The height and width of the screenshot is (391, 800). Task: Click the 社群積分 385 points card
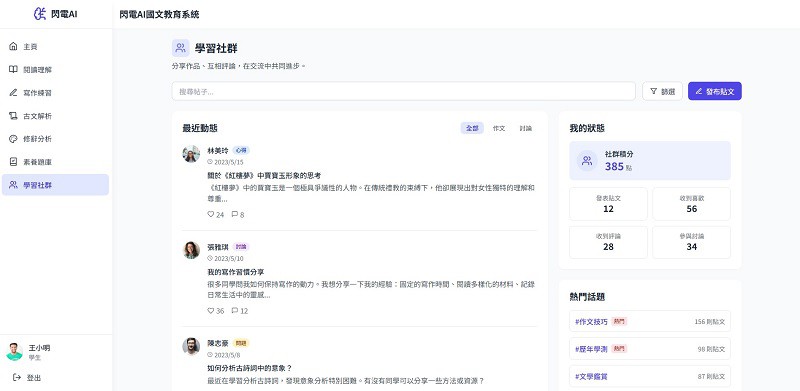pyautogui.click(x=650, y=161)
